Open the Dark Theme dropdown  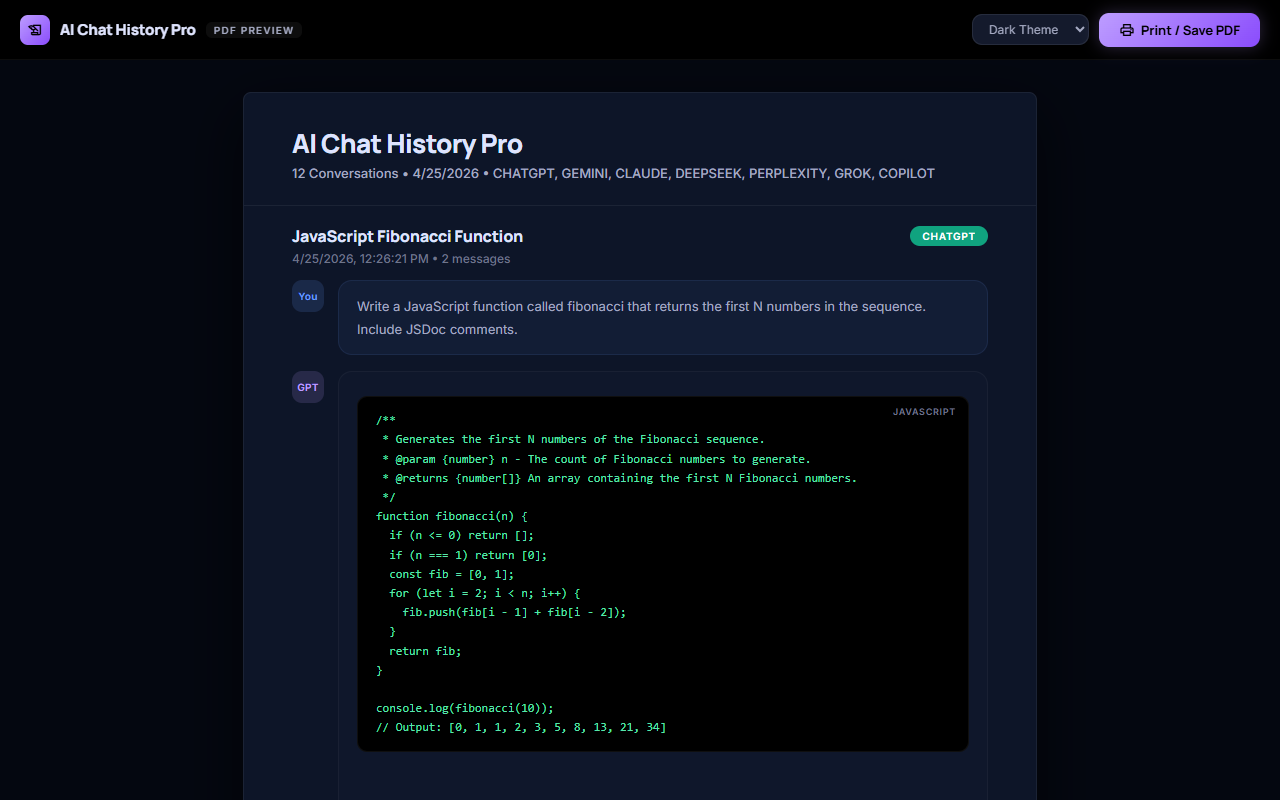1030,30
